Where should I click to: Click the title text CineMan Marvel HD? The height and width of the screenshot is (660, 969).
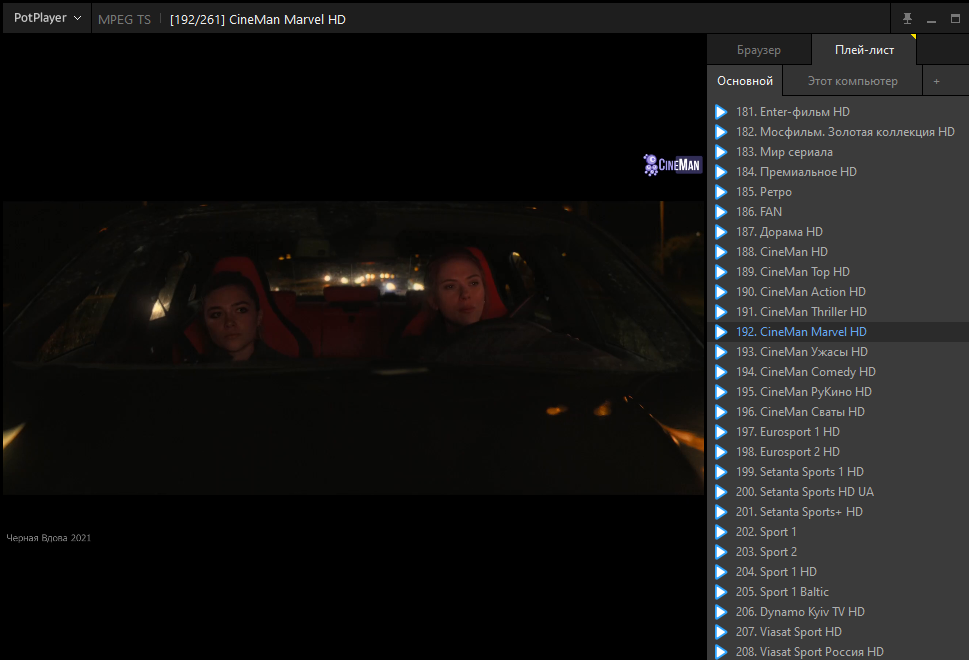(287, 20)
